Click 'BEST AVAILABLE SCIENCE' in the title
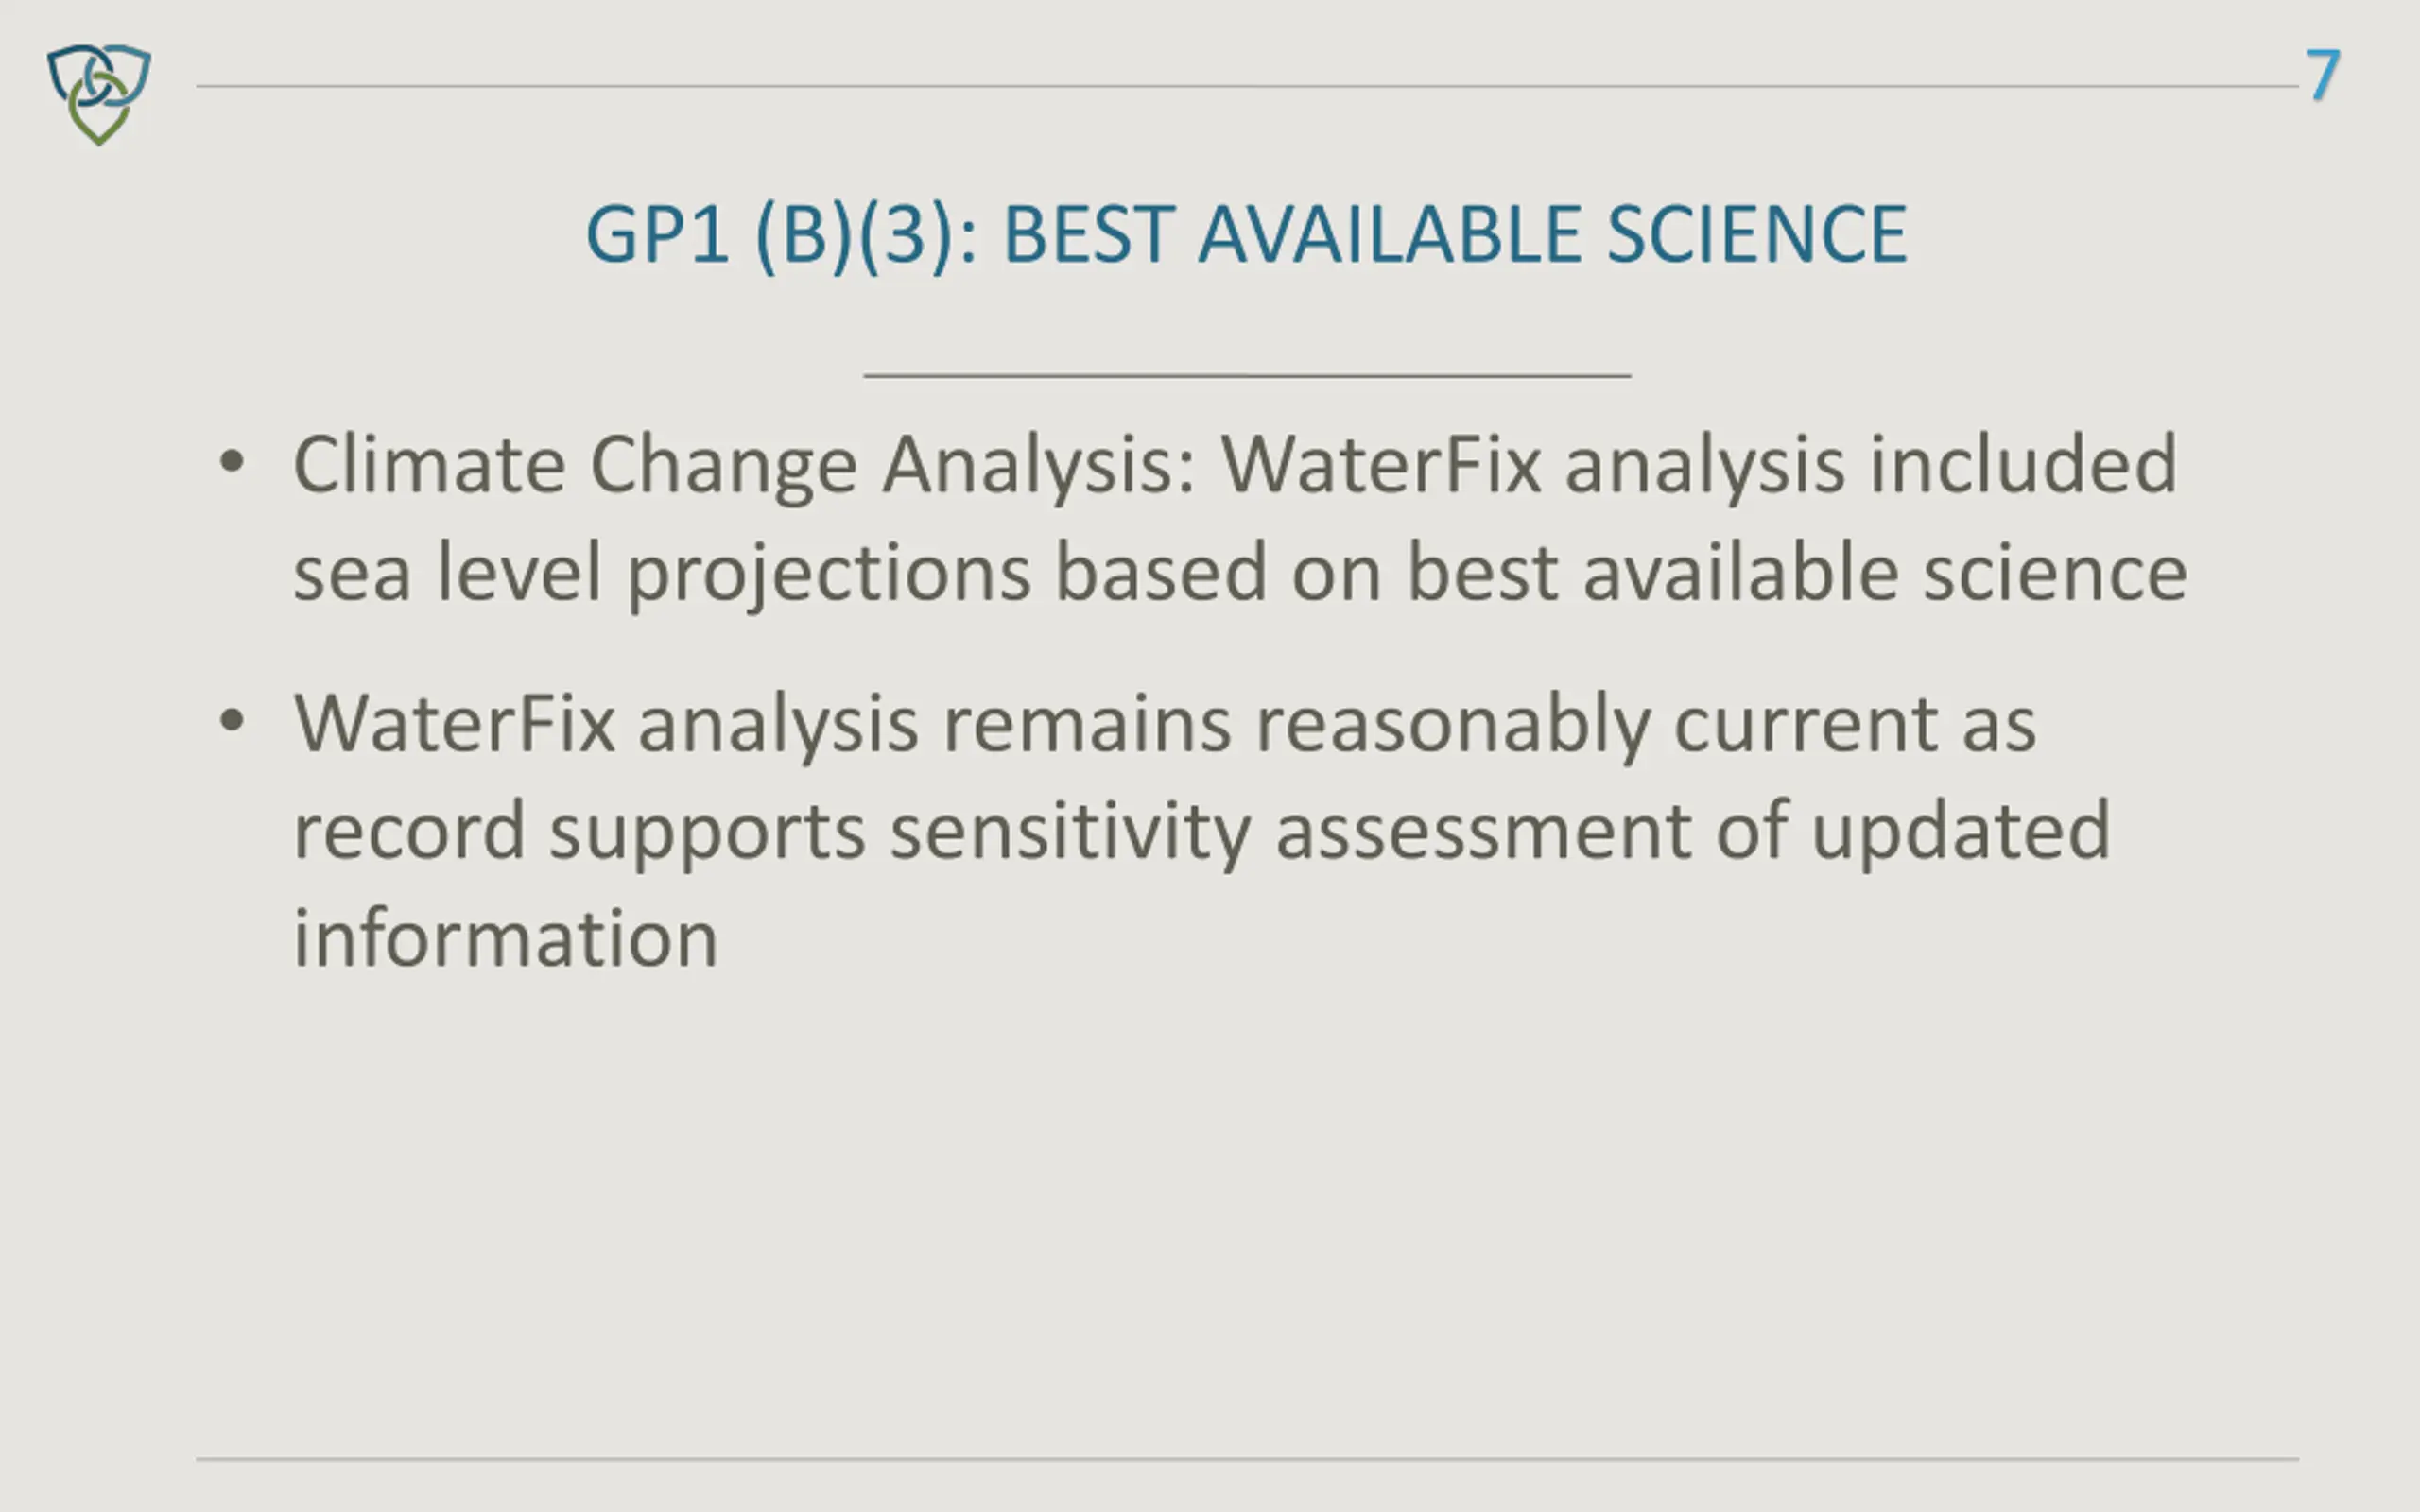Screen dimensions: 2420x1512 click(x=1455, y=234)
